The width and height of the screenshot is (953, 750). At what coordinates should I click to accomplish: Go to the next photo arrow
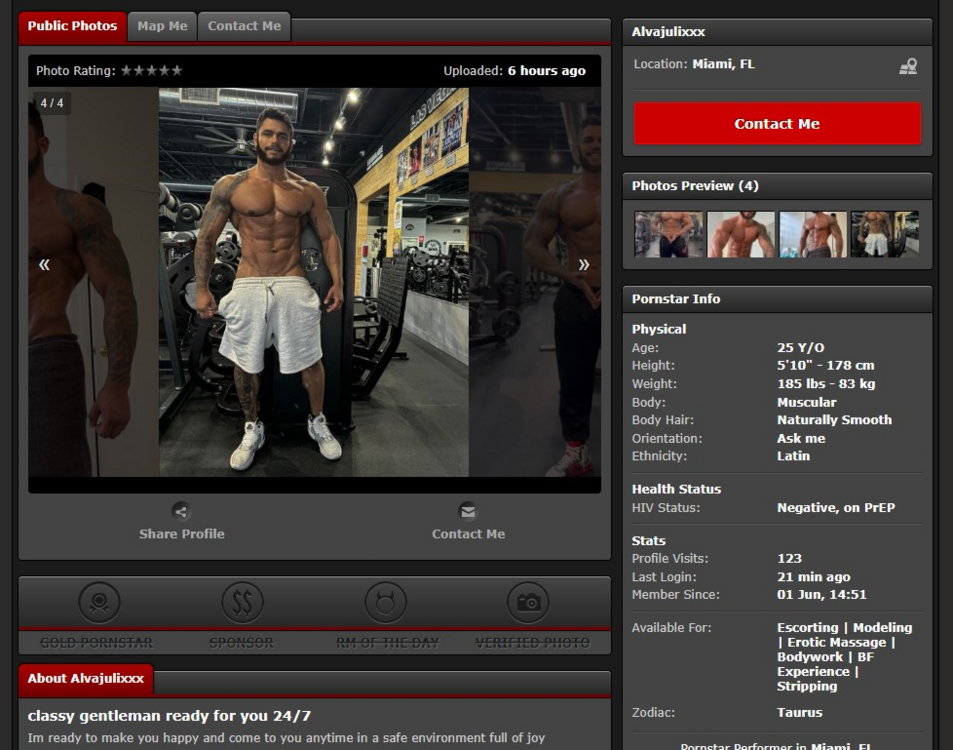click(x=584, y=265)
